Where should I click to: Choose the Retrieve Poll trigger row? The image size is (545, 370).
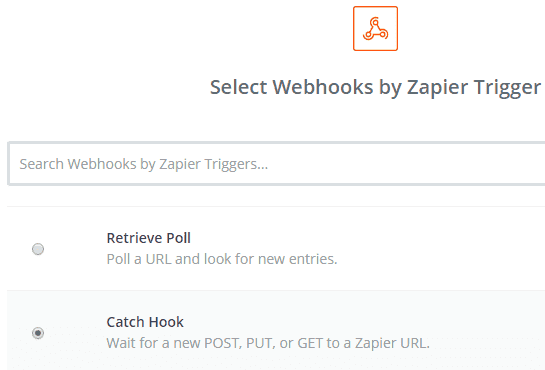tap(276, 249)
